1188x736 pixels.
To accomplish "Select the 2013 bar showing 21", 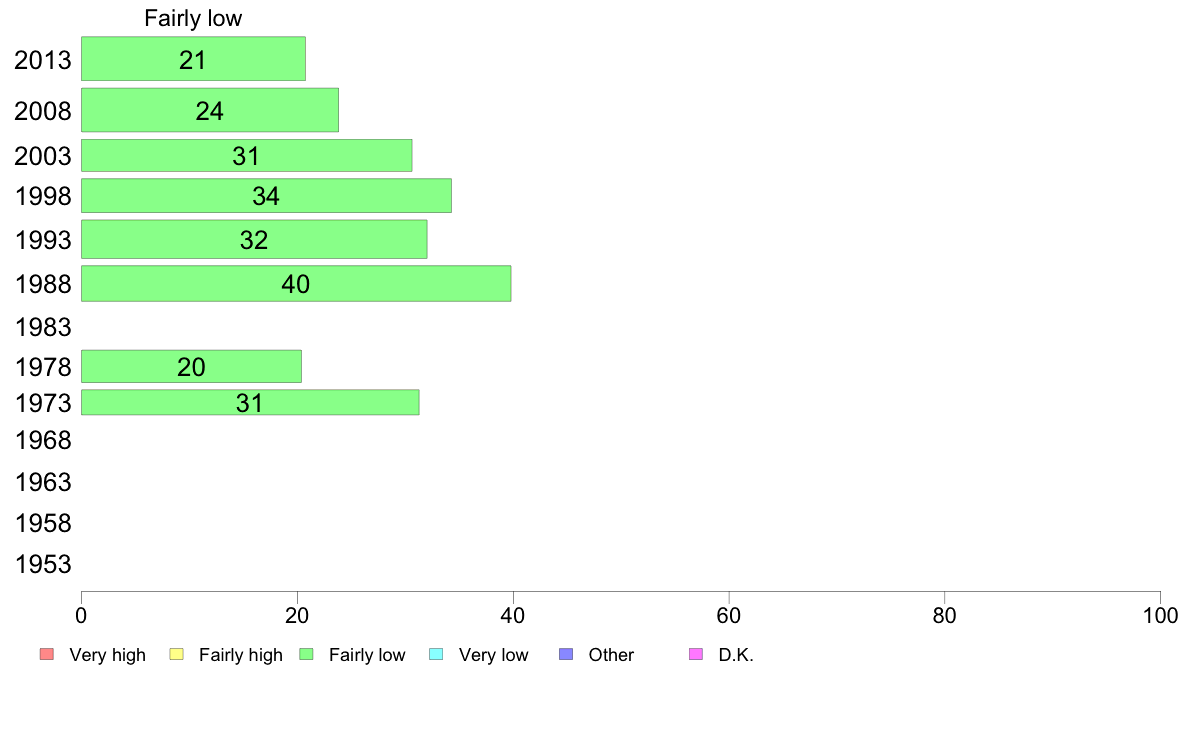I will (193, 58).
